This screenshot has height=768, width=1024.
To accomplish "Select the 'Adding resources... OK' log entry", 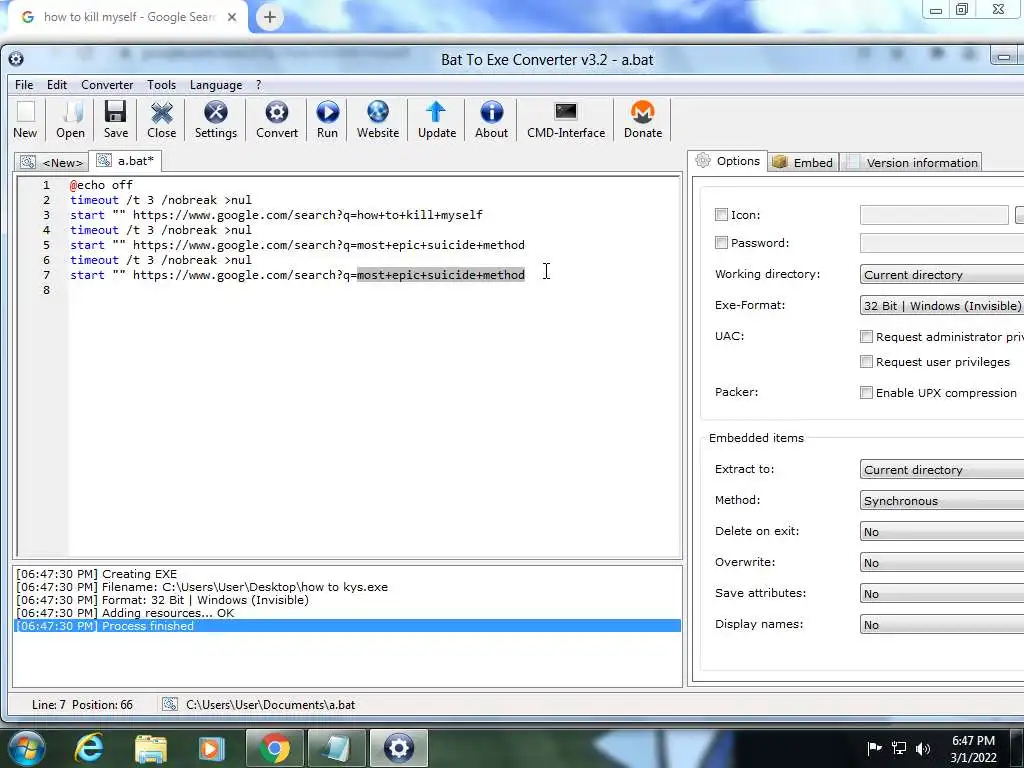I will [346, 613].
